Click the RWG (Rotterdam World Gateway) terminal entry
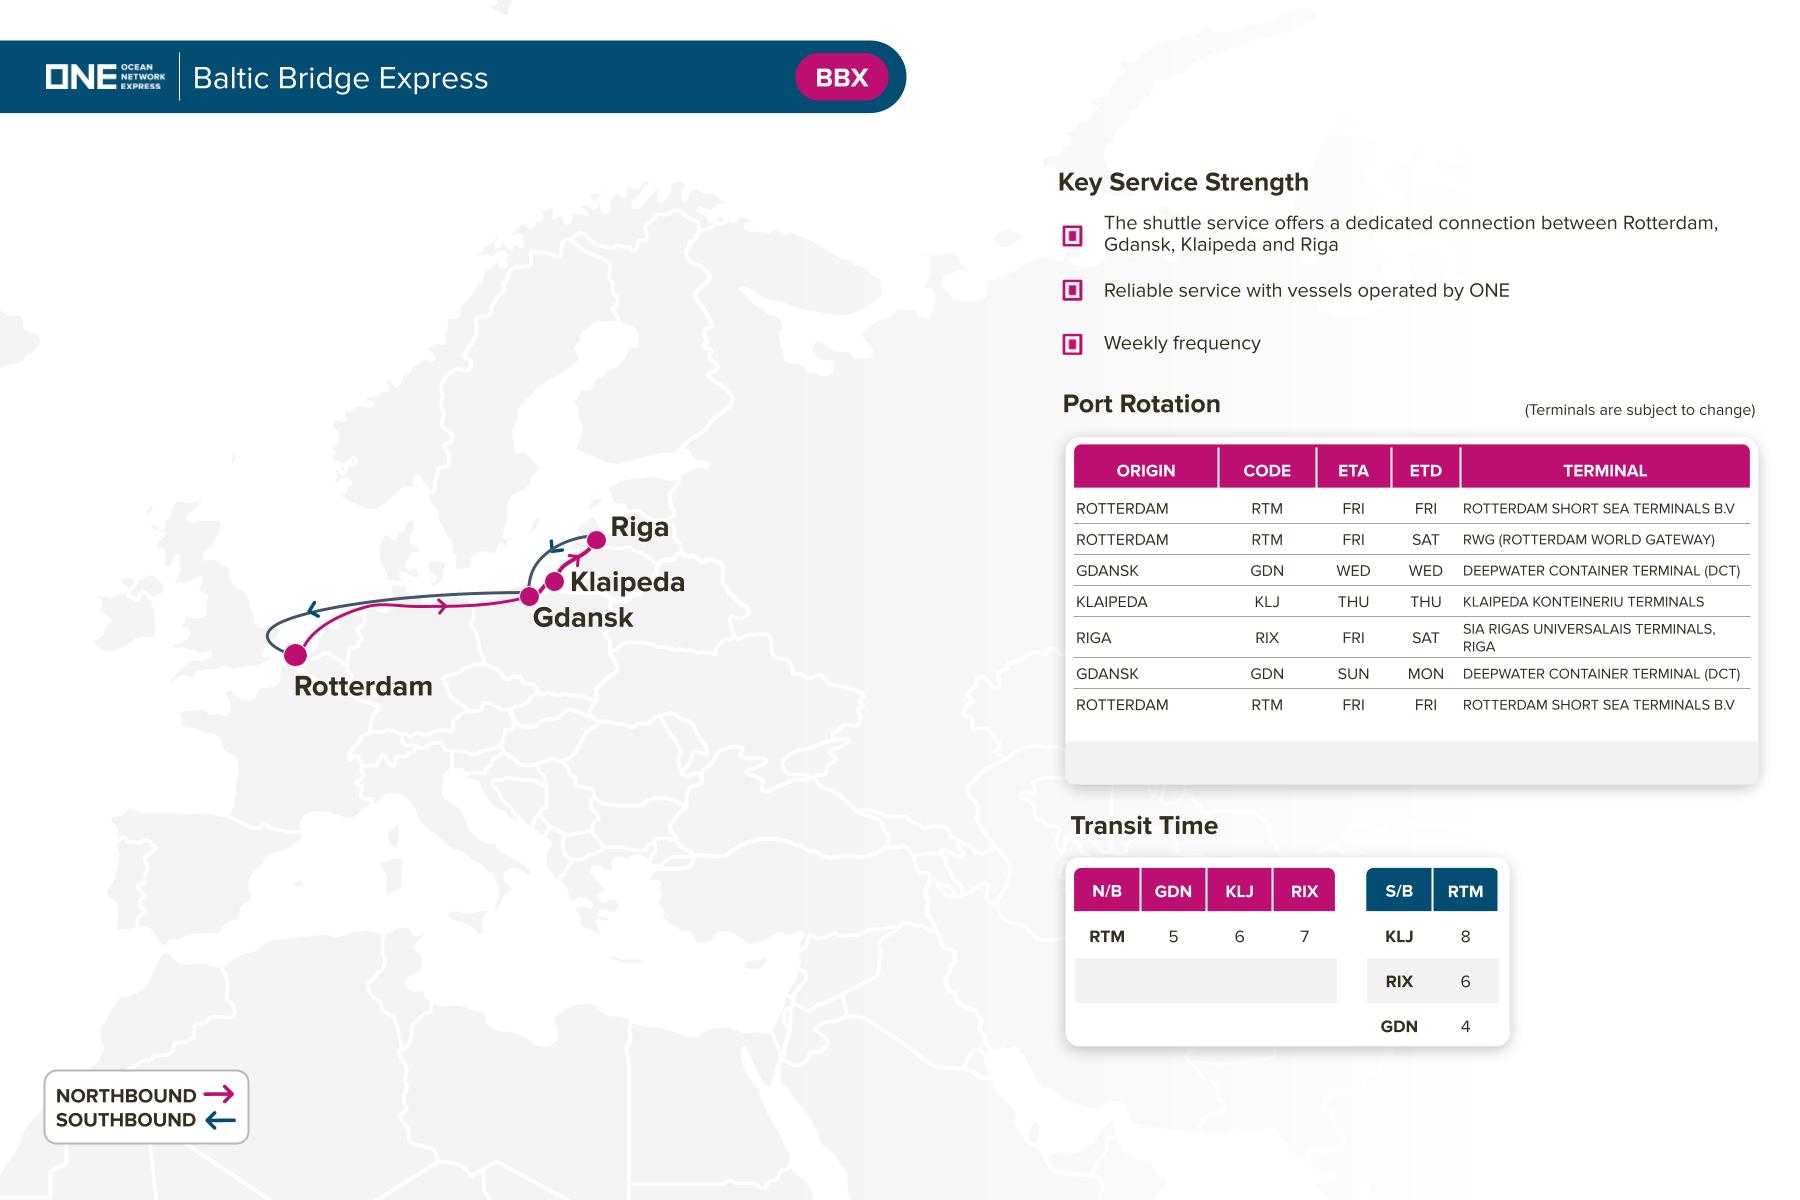The height and width of the screenshot is (1200, 1800). coord(1588,540)
